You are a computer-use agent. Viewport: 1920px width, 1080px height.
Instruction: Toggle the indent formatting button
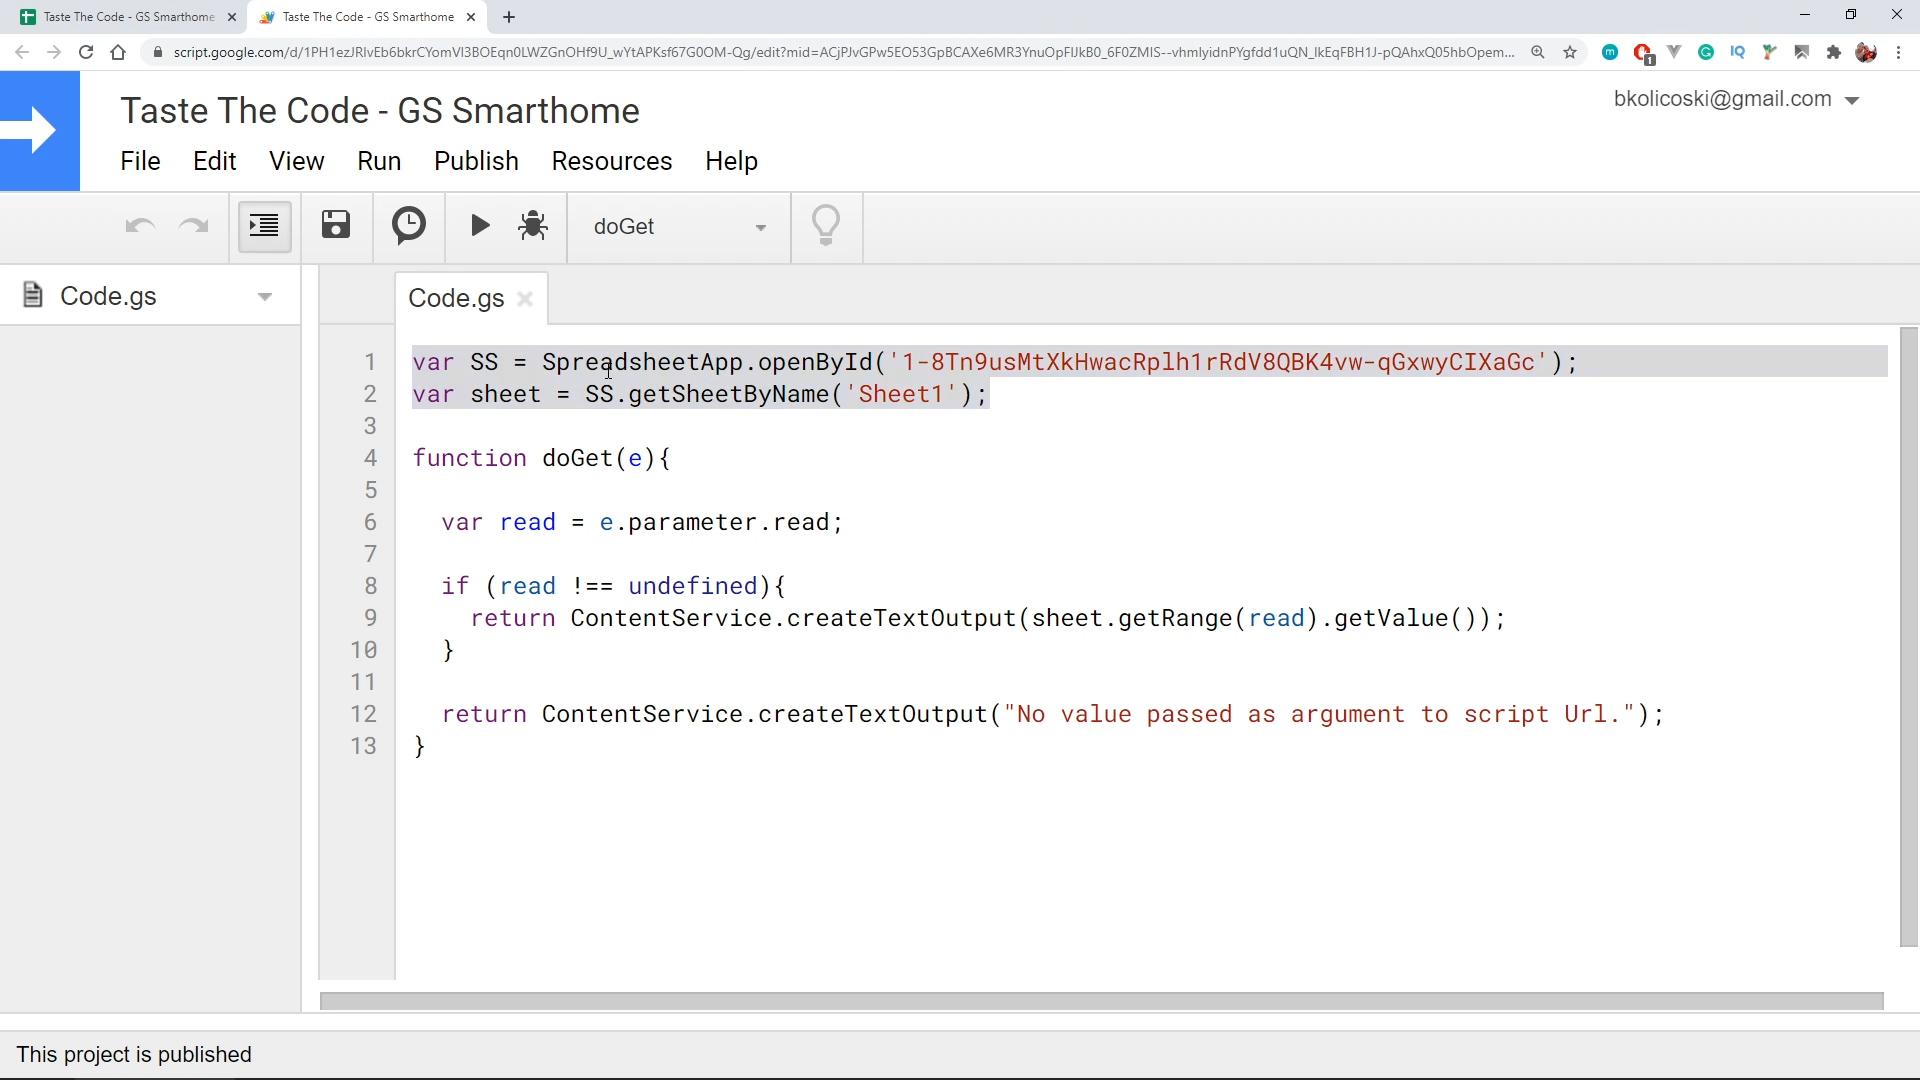click(x=264, y=226)
